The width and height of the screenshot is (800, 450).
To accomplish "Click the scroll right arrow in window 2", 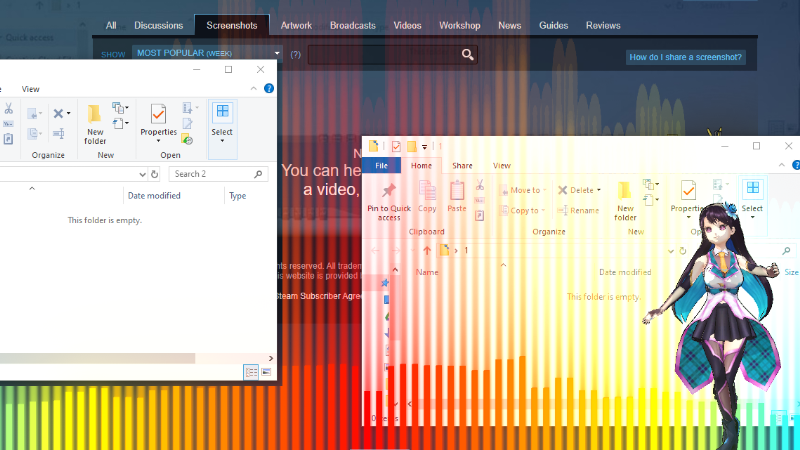I will tap(271, 359).
